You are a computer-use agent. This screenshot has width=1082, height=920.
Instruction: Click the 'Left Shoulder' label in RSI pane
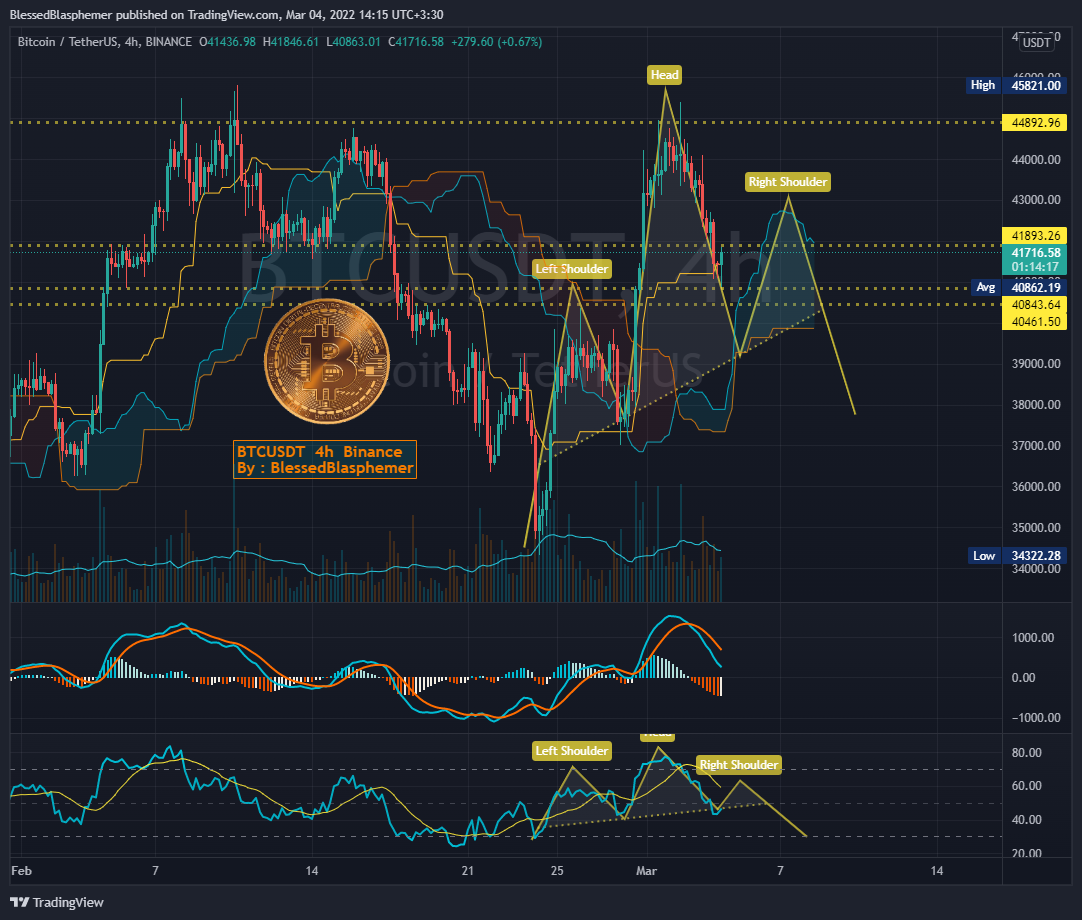(572, 750)
